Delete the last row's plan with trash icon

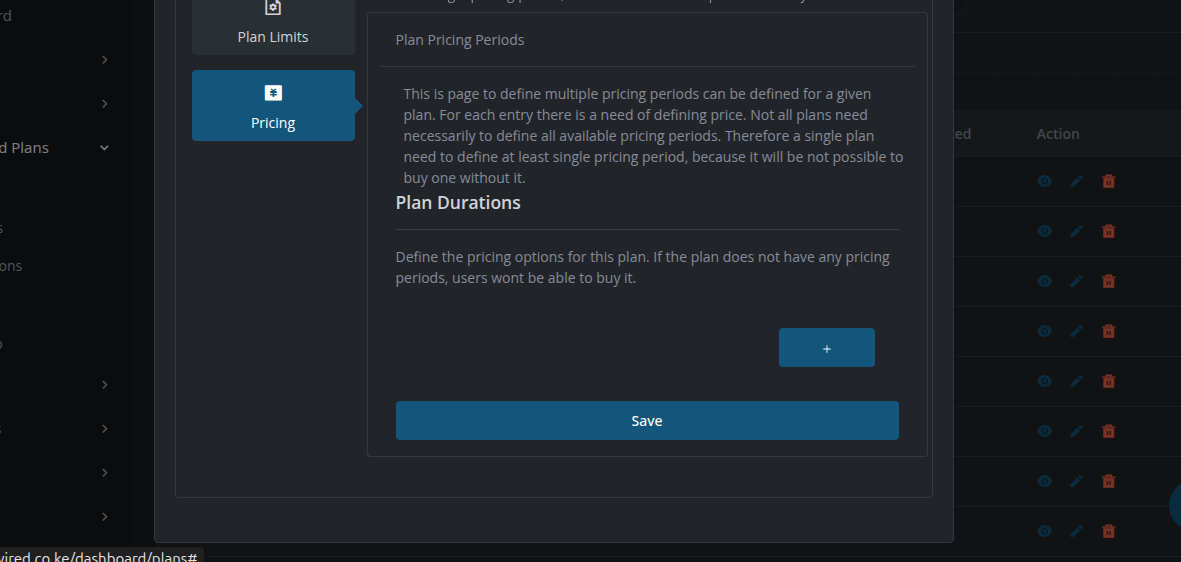1109,531
